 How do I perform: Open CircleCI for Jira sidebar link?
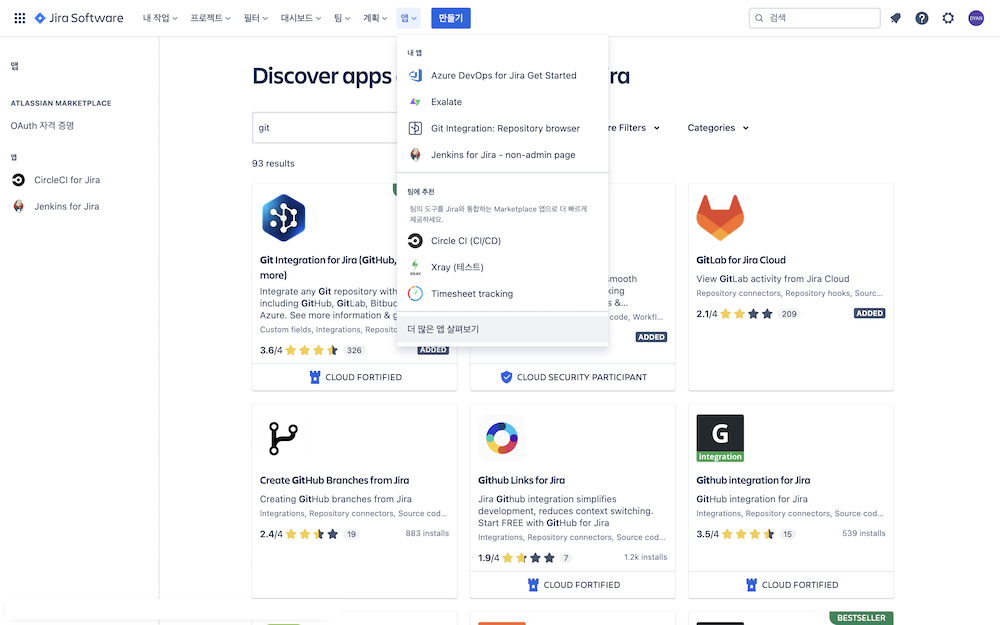[x=67, y=180]
